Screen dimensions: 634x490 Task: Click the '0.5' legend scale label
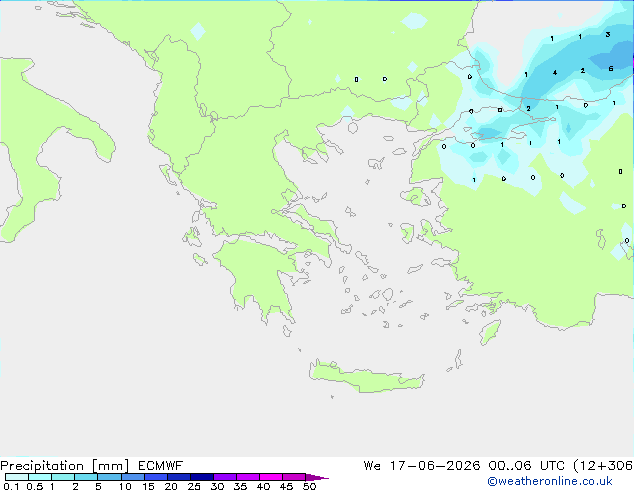35,486
